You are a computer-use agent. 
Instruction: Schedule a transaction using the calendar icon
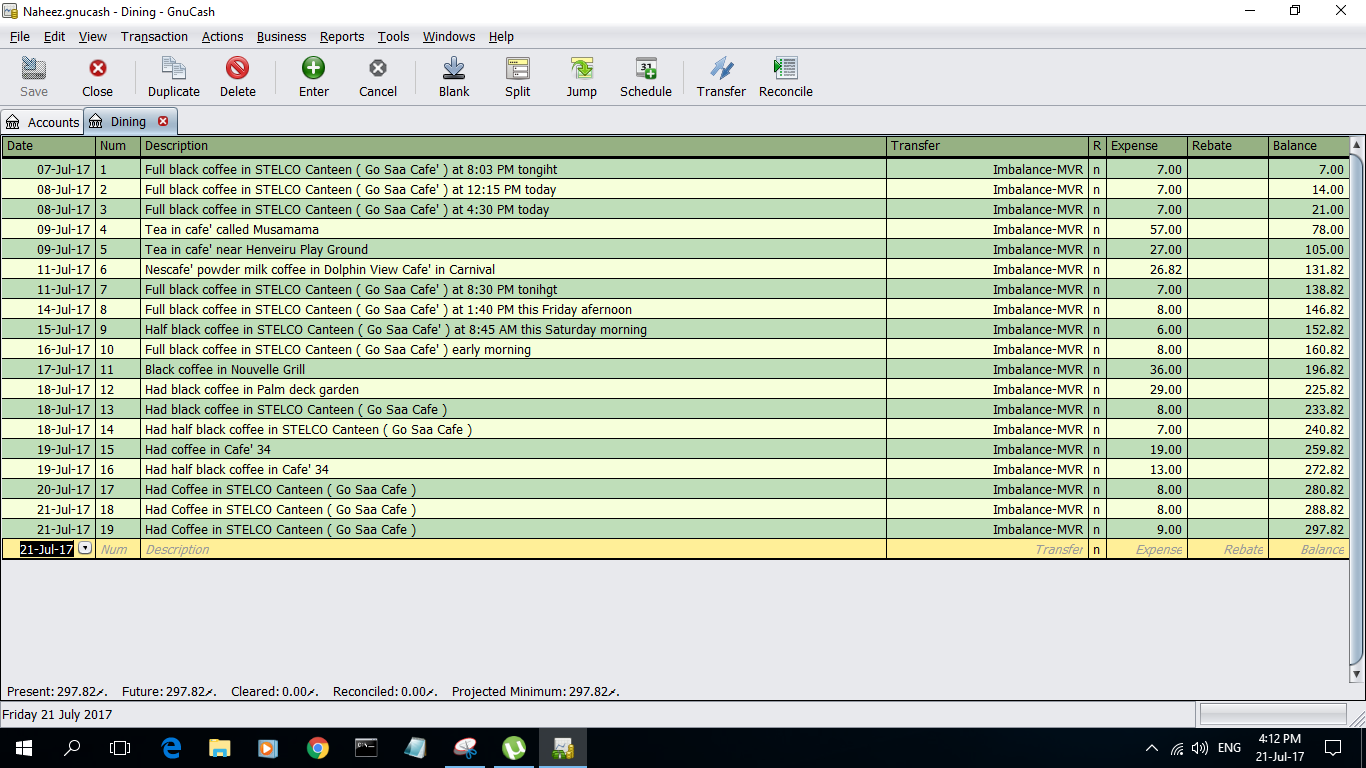pos(646,68)
